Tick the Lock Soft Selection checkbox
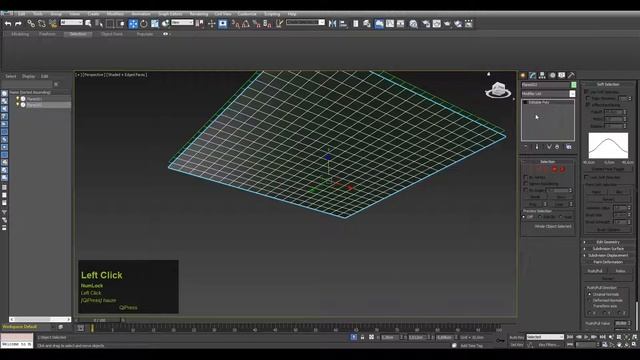Screen dimensions: 640x360 587,177
